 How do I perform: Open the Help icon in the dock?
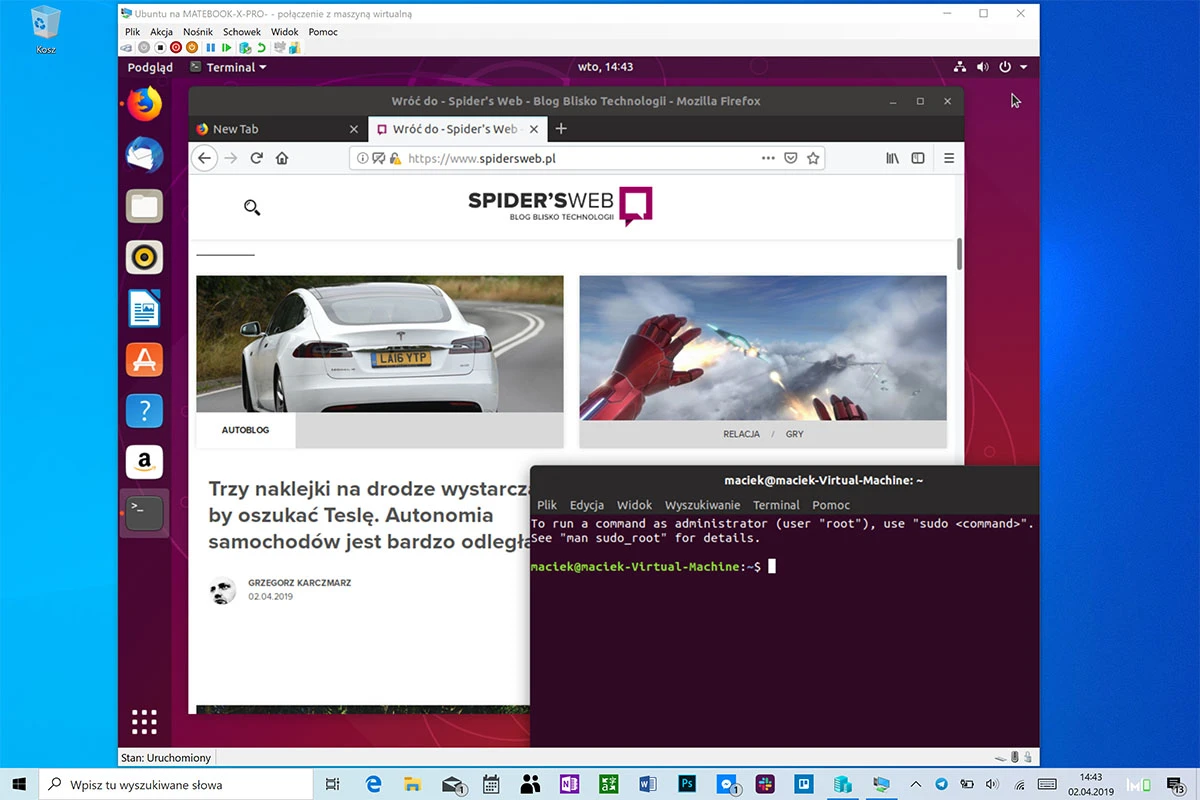(145, 410)
